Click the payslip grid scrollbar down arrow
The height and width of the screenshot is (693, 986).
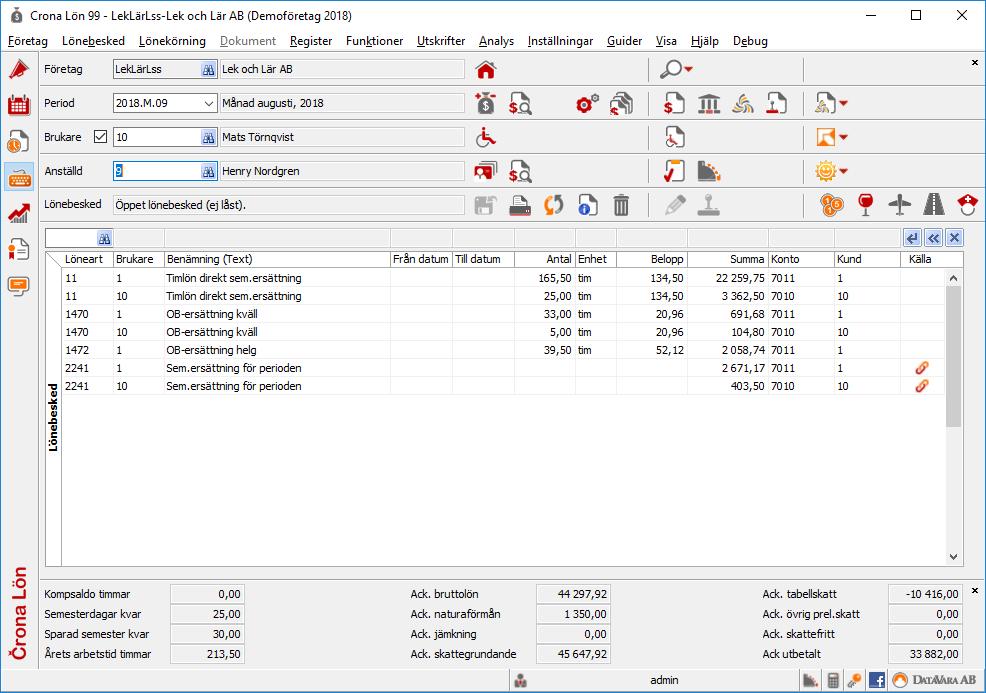953,557
